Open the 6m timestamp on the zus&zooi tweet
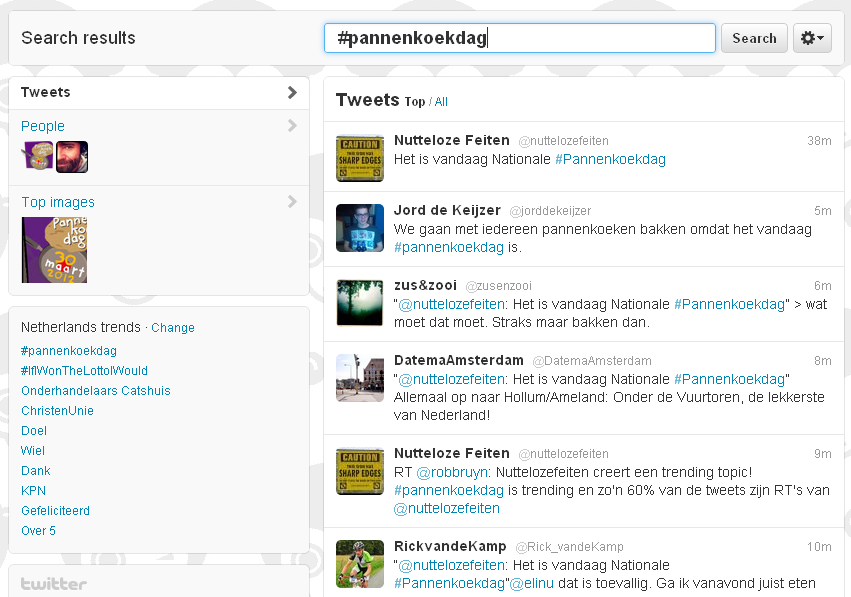 (822, 286)
